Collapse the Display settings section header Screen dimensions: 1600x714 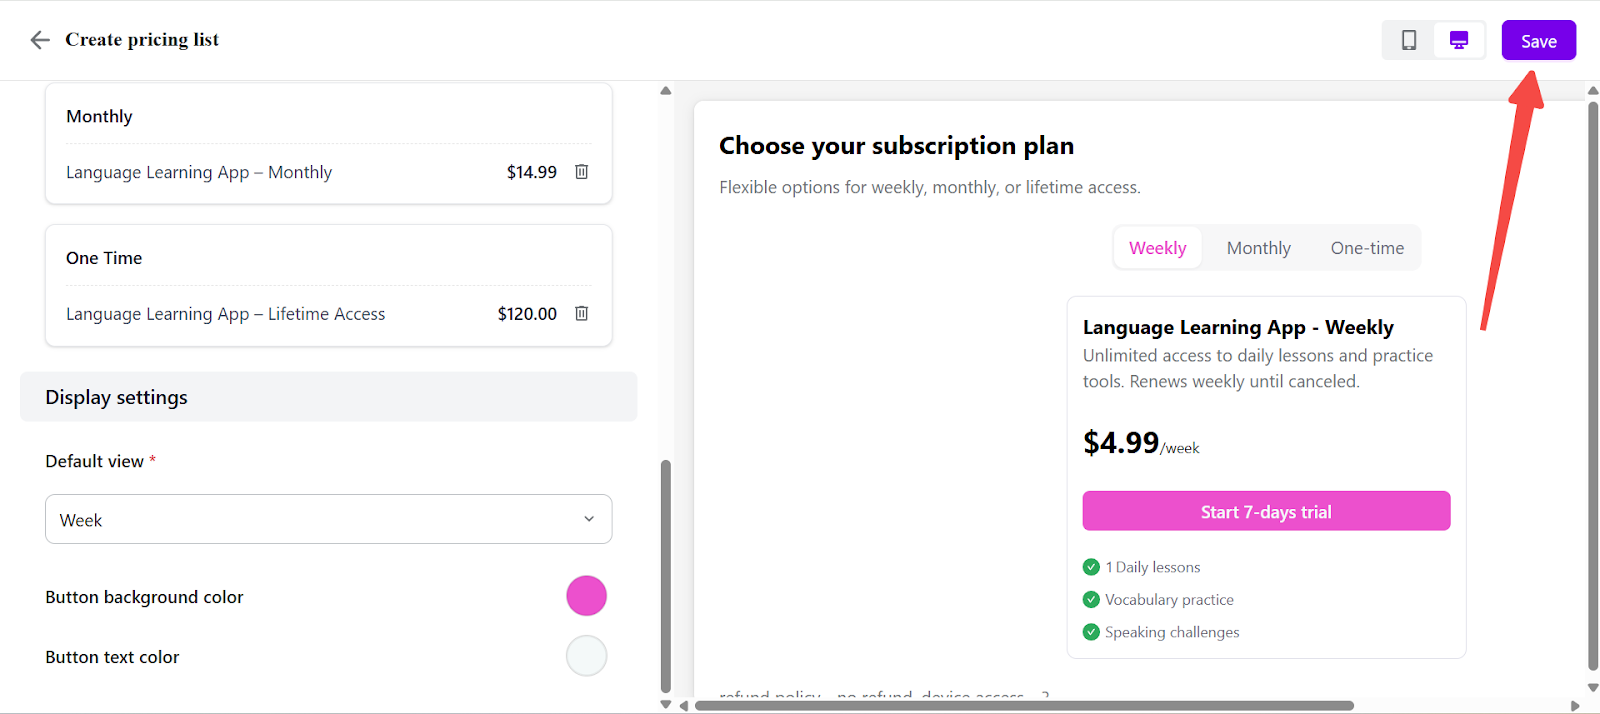328,397
